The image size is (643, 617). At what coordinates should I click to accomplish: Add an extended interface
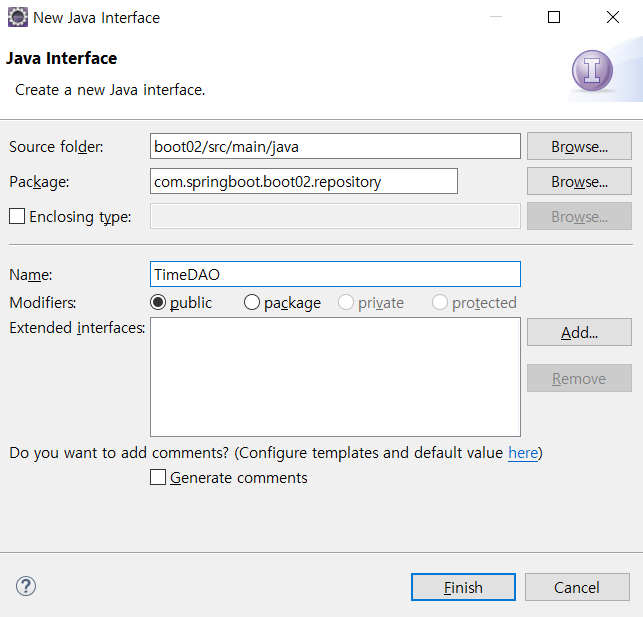click(579, 332)
